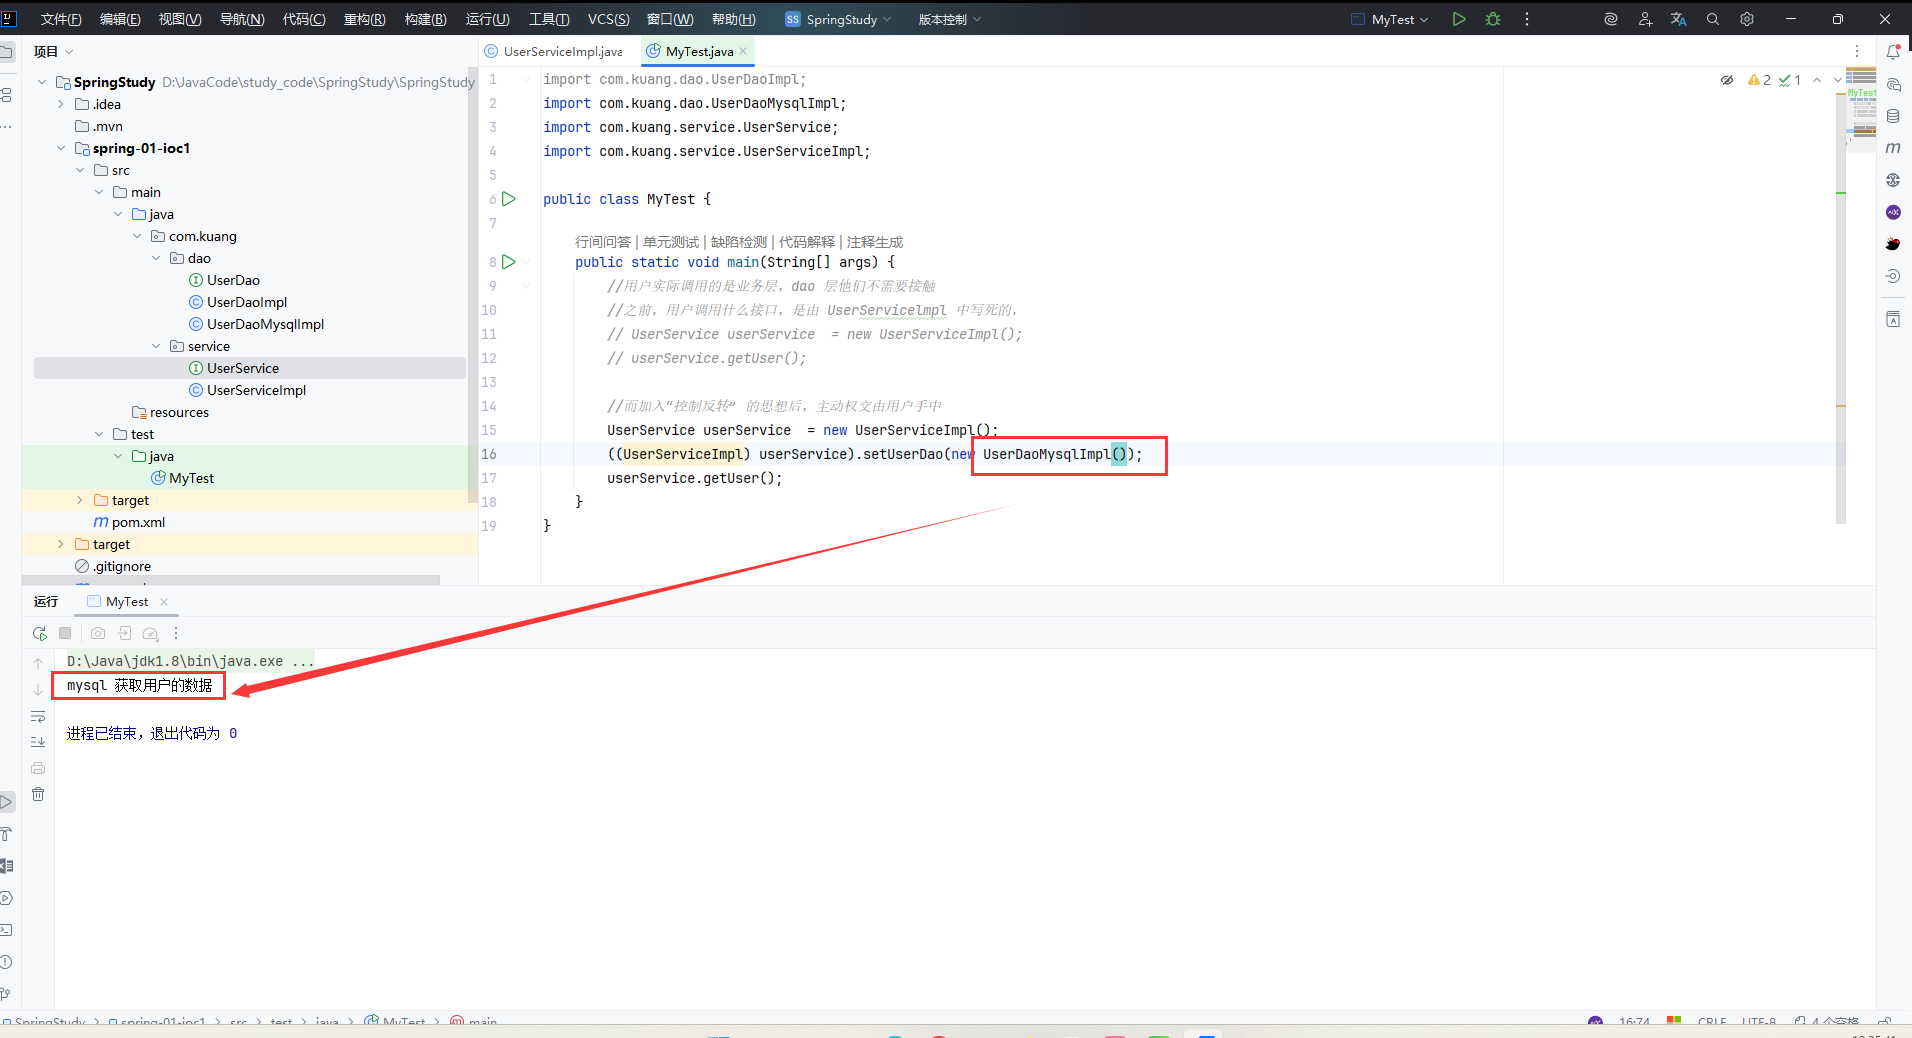1912x1038 pixels.
Task: Rerun MyTest from the Run panel toolbar
Action: click(x=39, y=633)
